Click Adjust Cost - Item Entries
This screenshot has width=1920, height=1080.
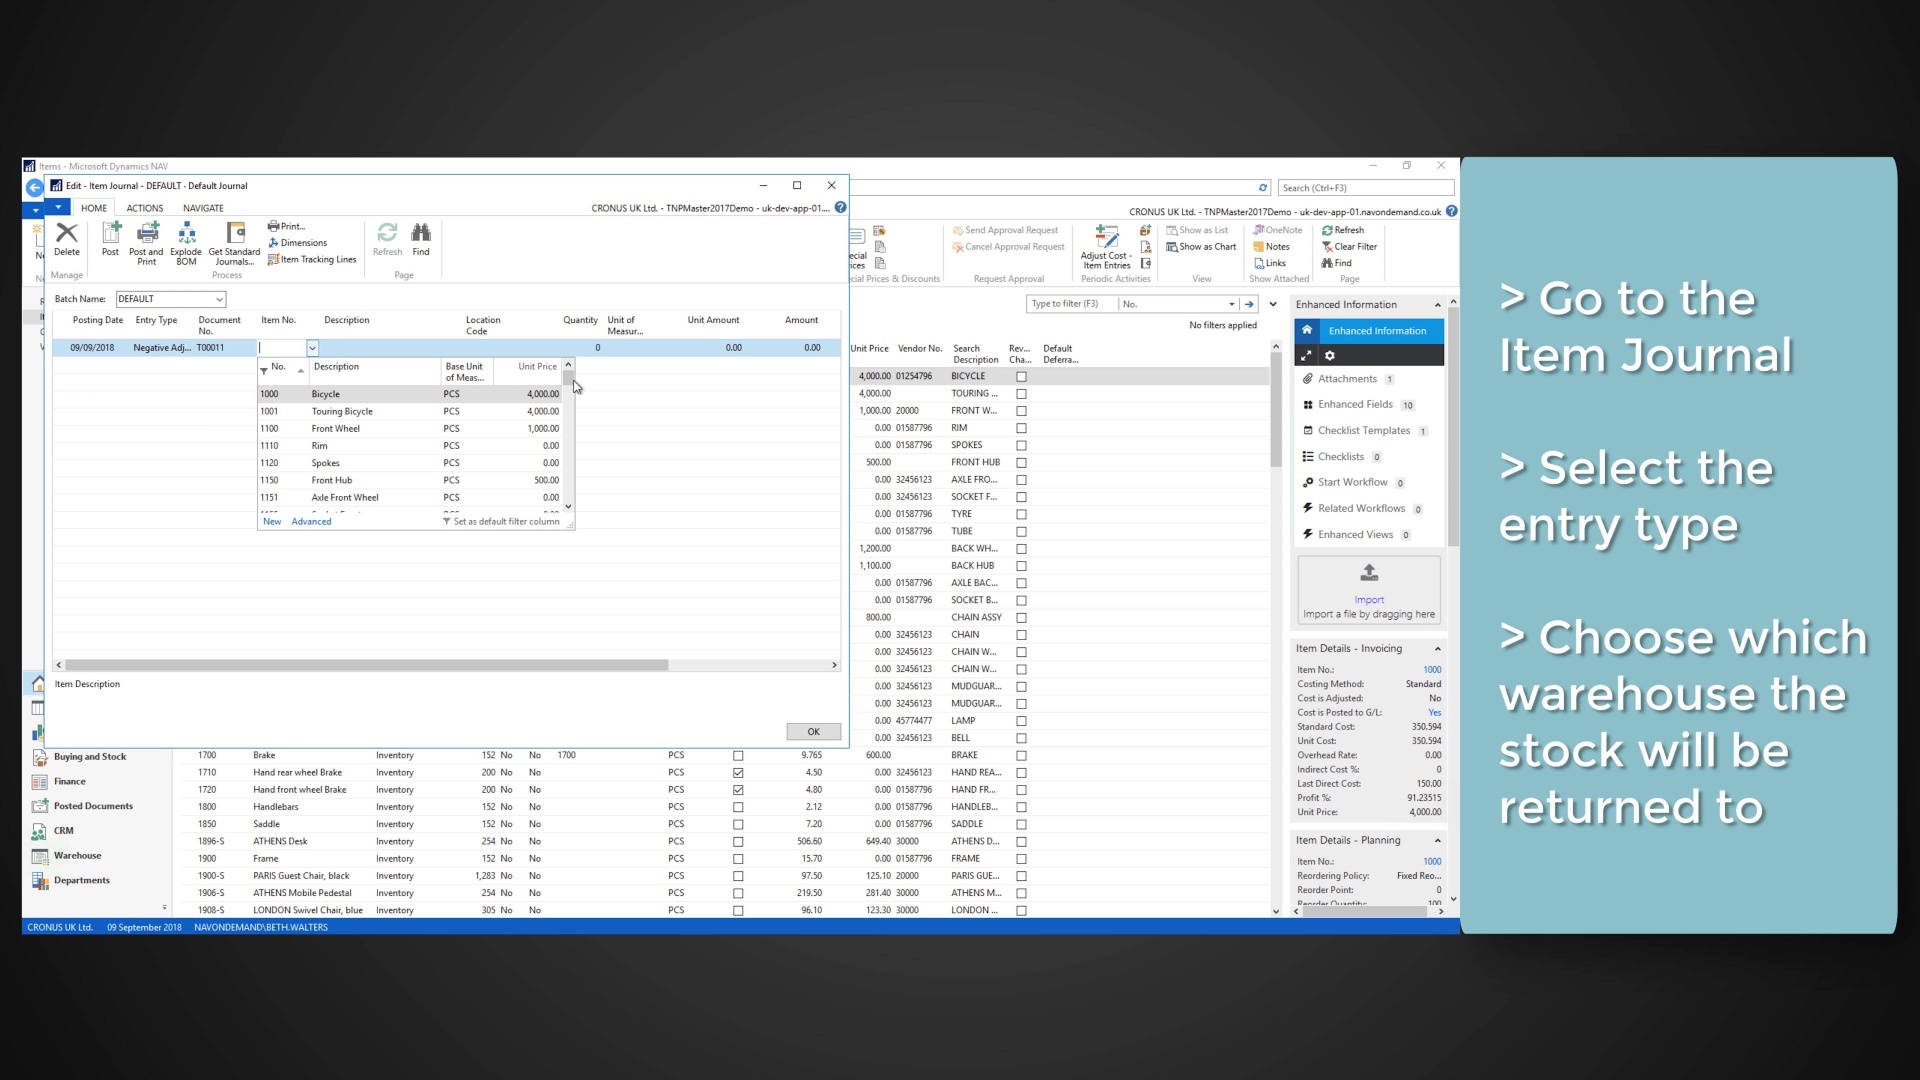1106,247
